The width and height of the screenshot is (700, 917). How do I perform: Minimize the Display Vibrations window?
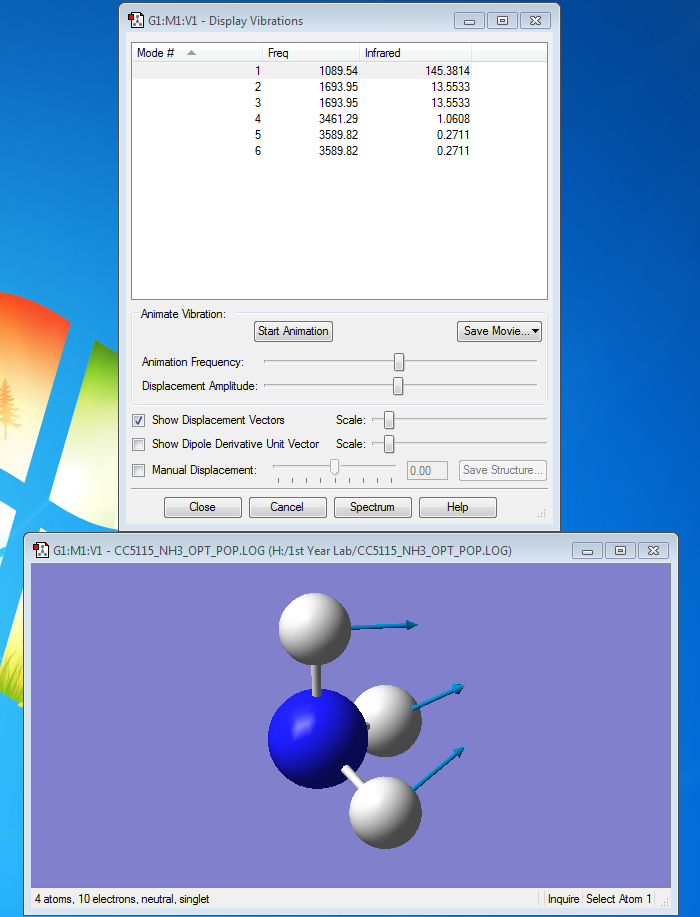(x=469, y=20)
